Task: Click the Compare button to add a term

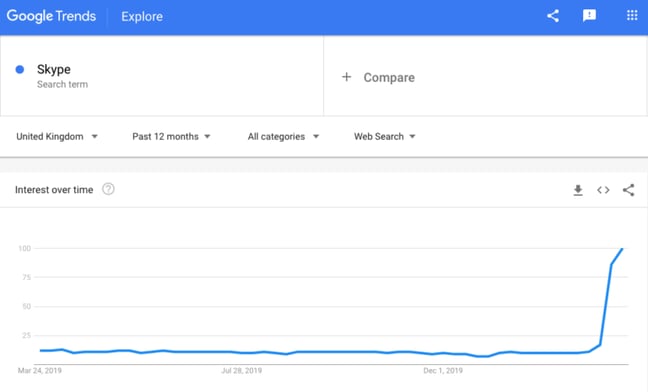Action: (378, 77)
